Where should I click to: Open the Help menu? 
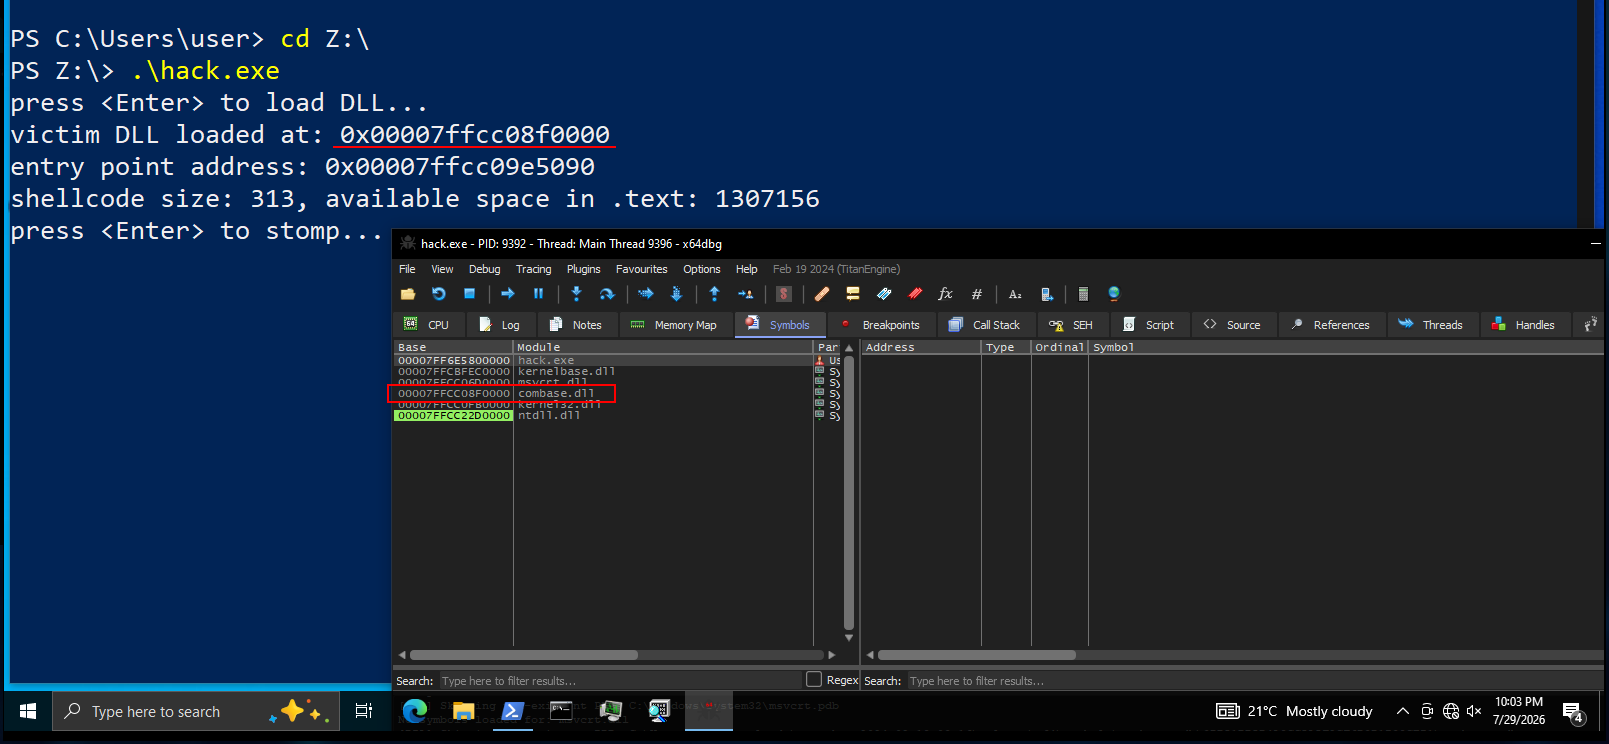pos(747,269)
